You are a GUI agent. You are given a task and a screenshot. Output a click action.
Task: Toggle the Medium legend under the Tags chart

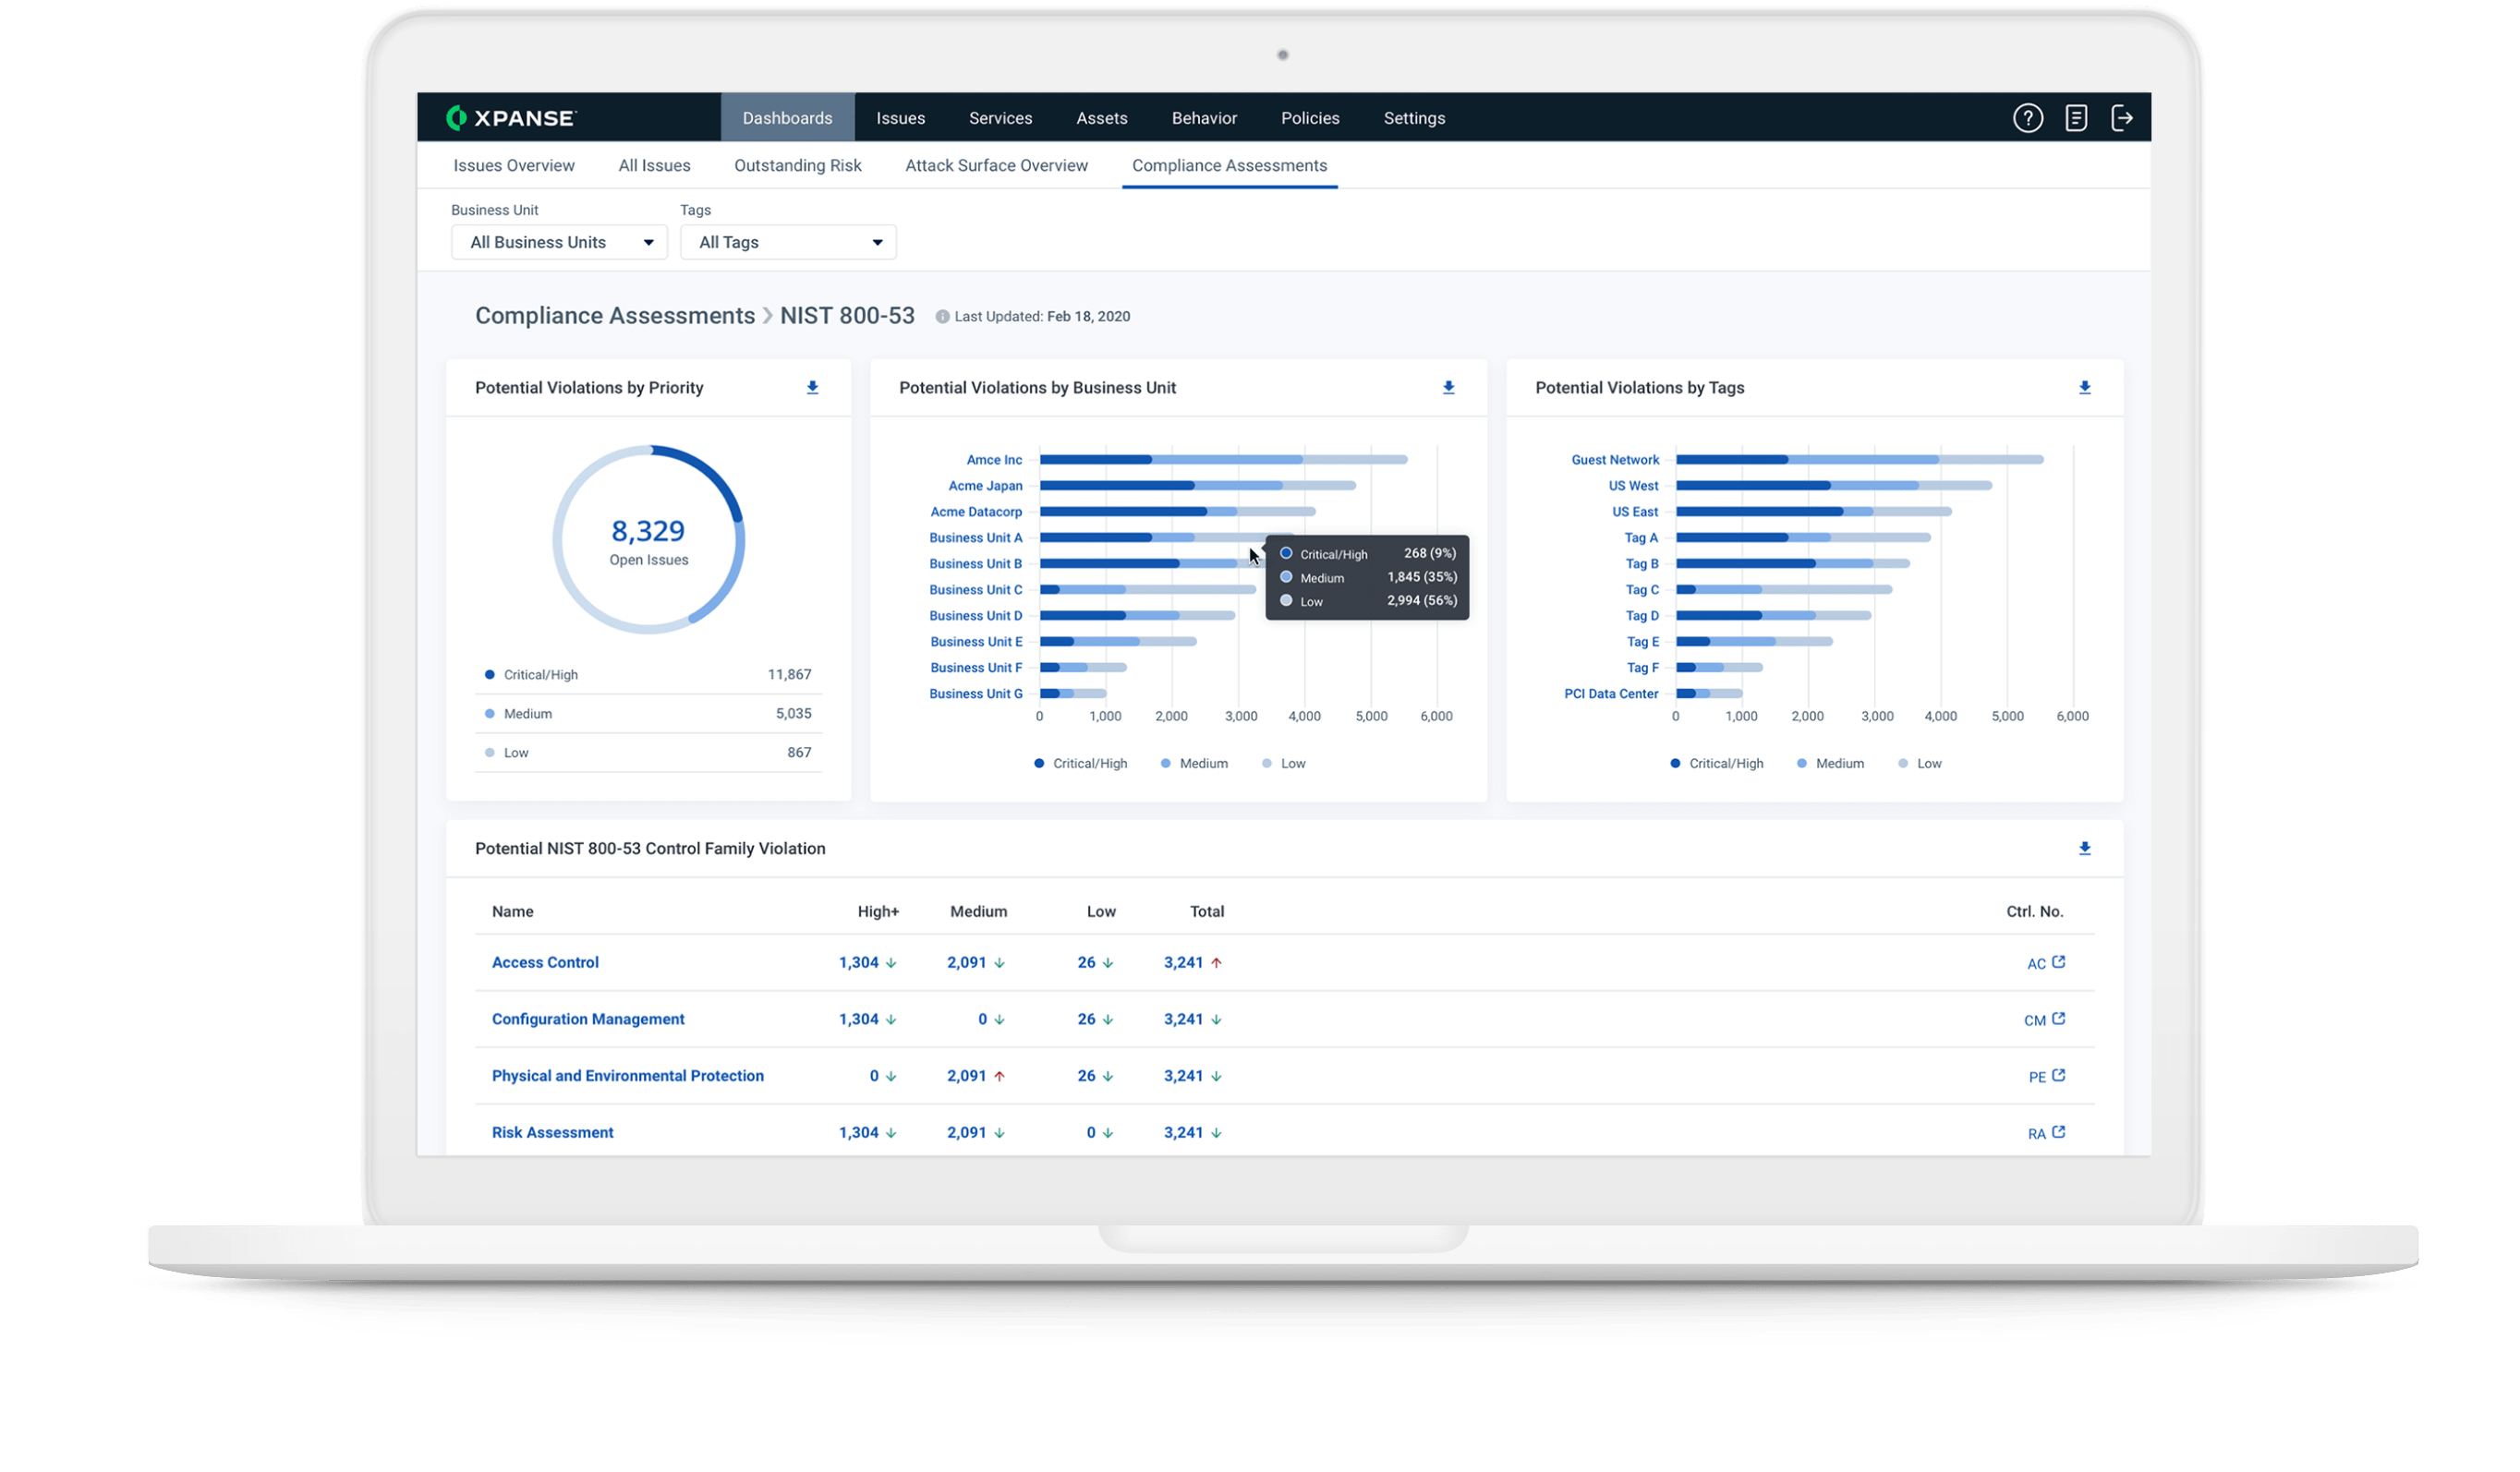(1830, 763)
